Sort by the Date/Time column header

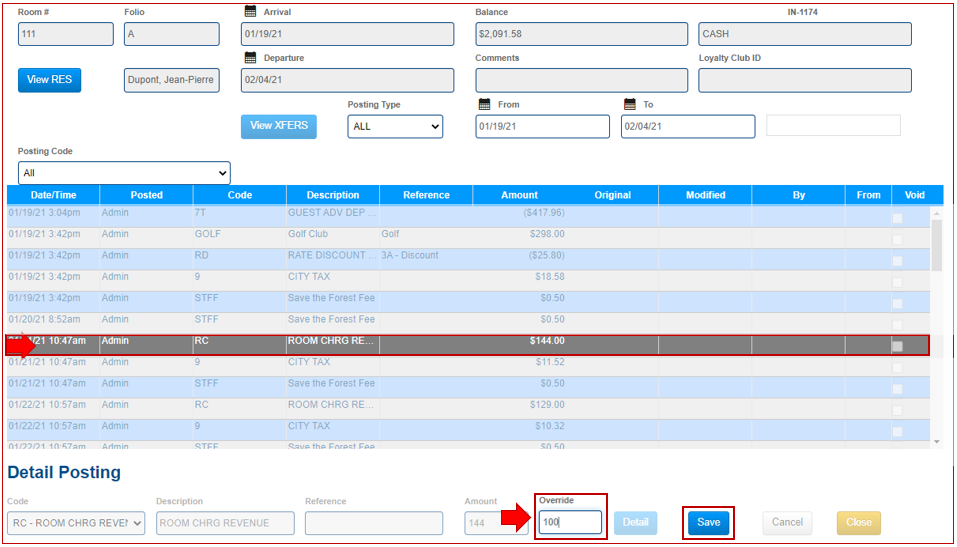click(x=53, y=195)
